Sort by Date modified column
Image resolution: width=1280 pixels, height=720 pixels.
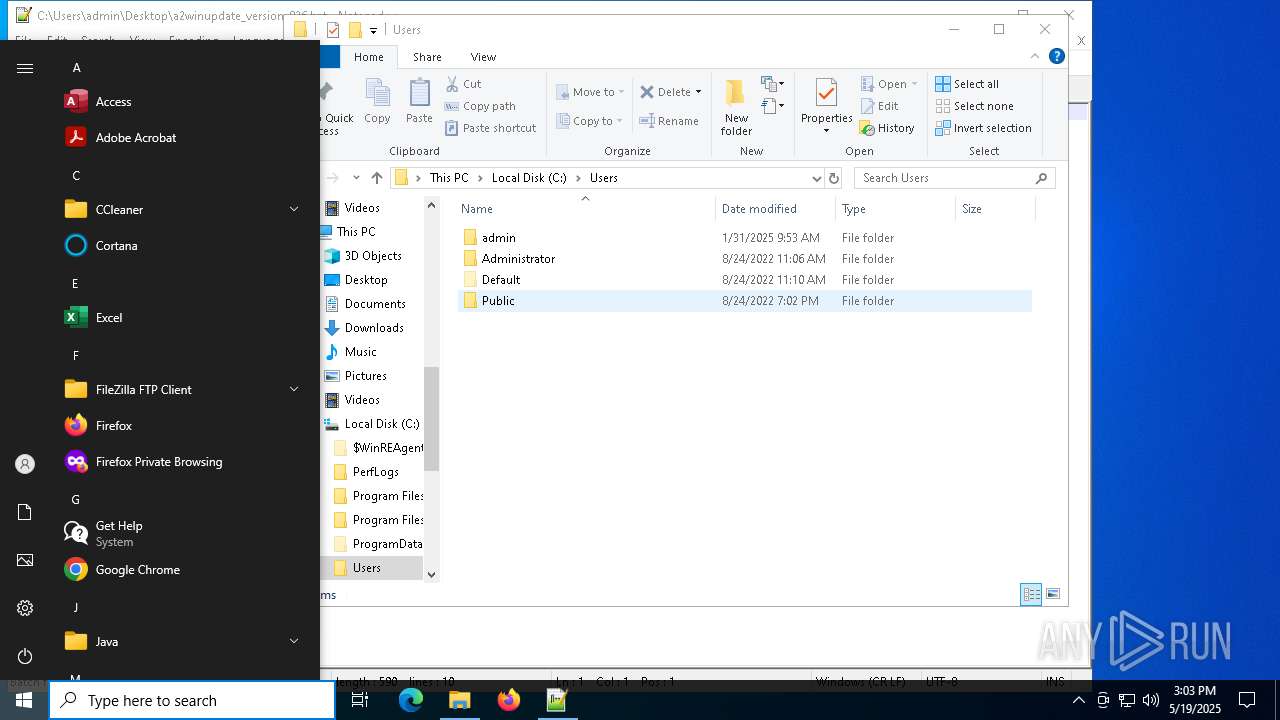pos(775,209)
